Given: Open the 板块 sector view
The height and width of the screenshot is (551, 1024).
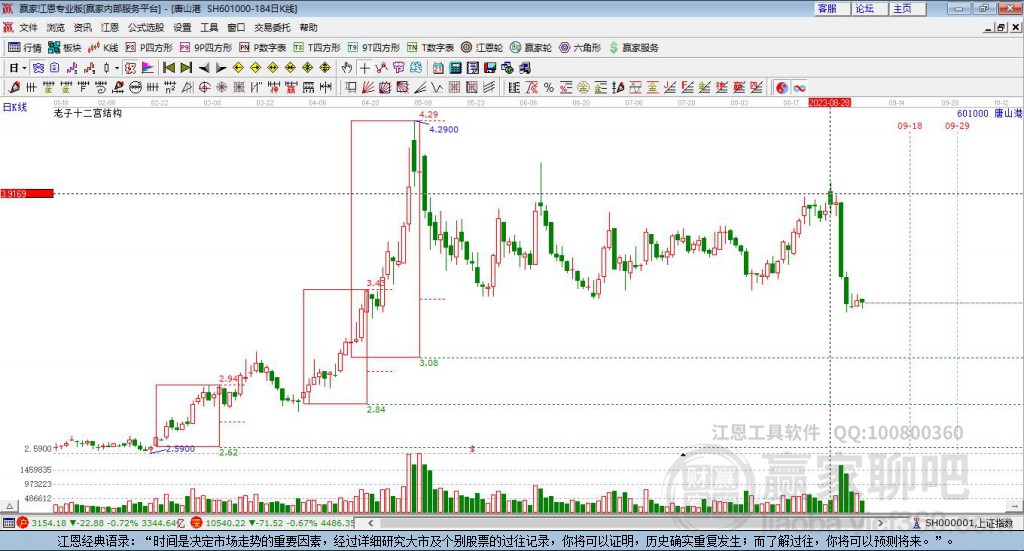Looking at the screenshot, I should pyautogui.click(x=64, y=48).
